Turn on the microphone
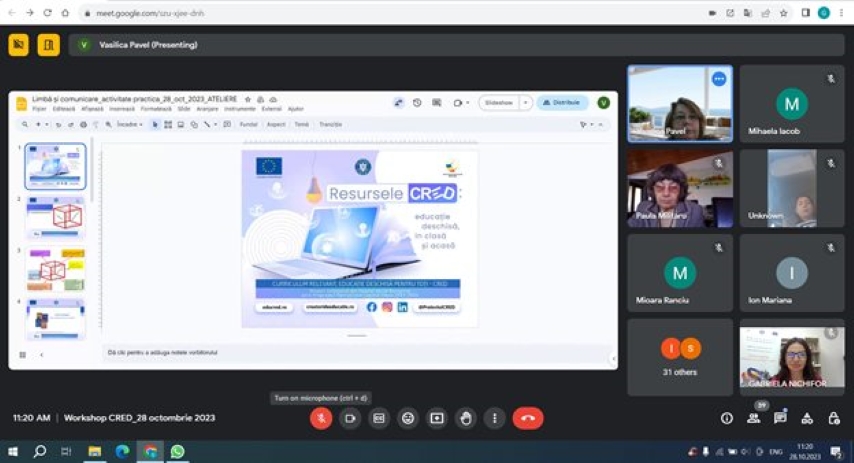The image size is (854, 463). click(x=321, y=418)
